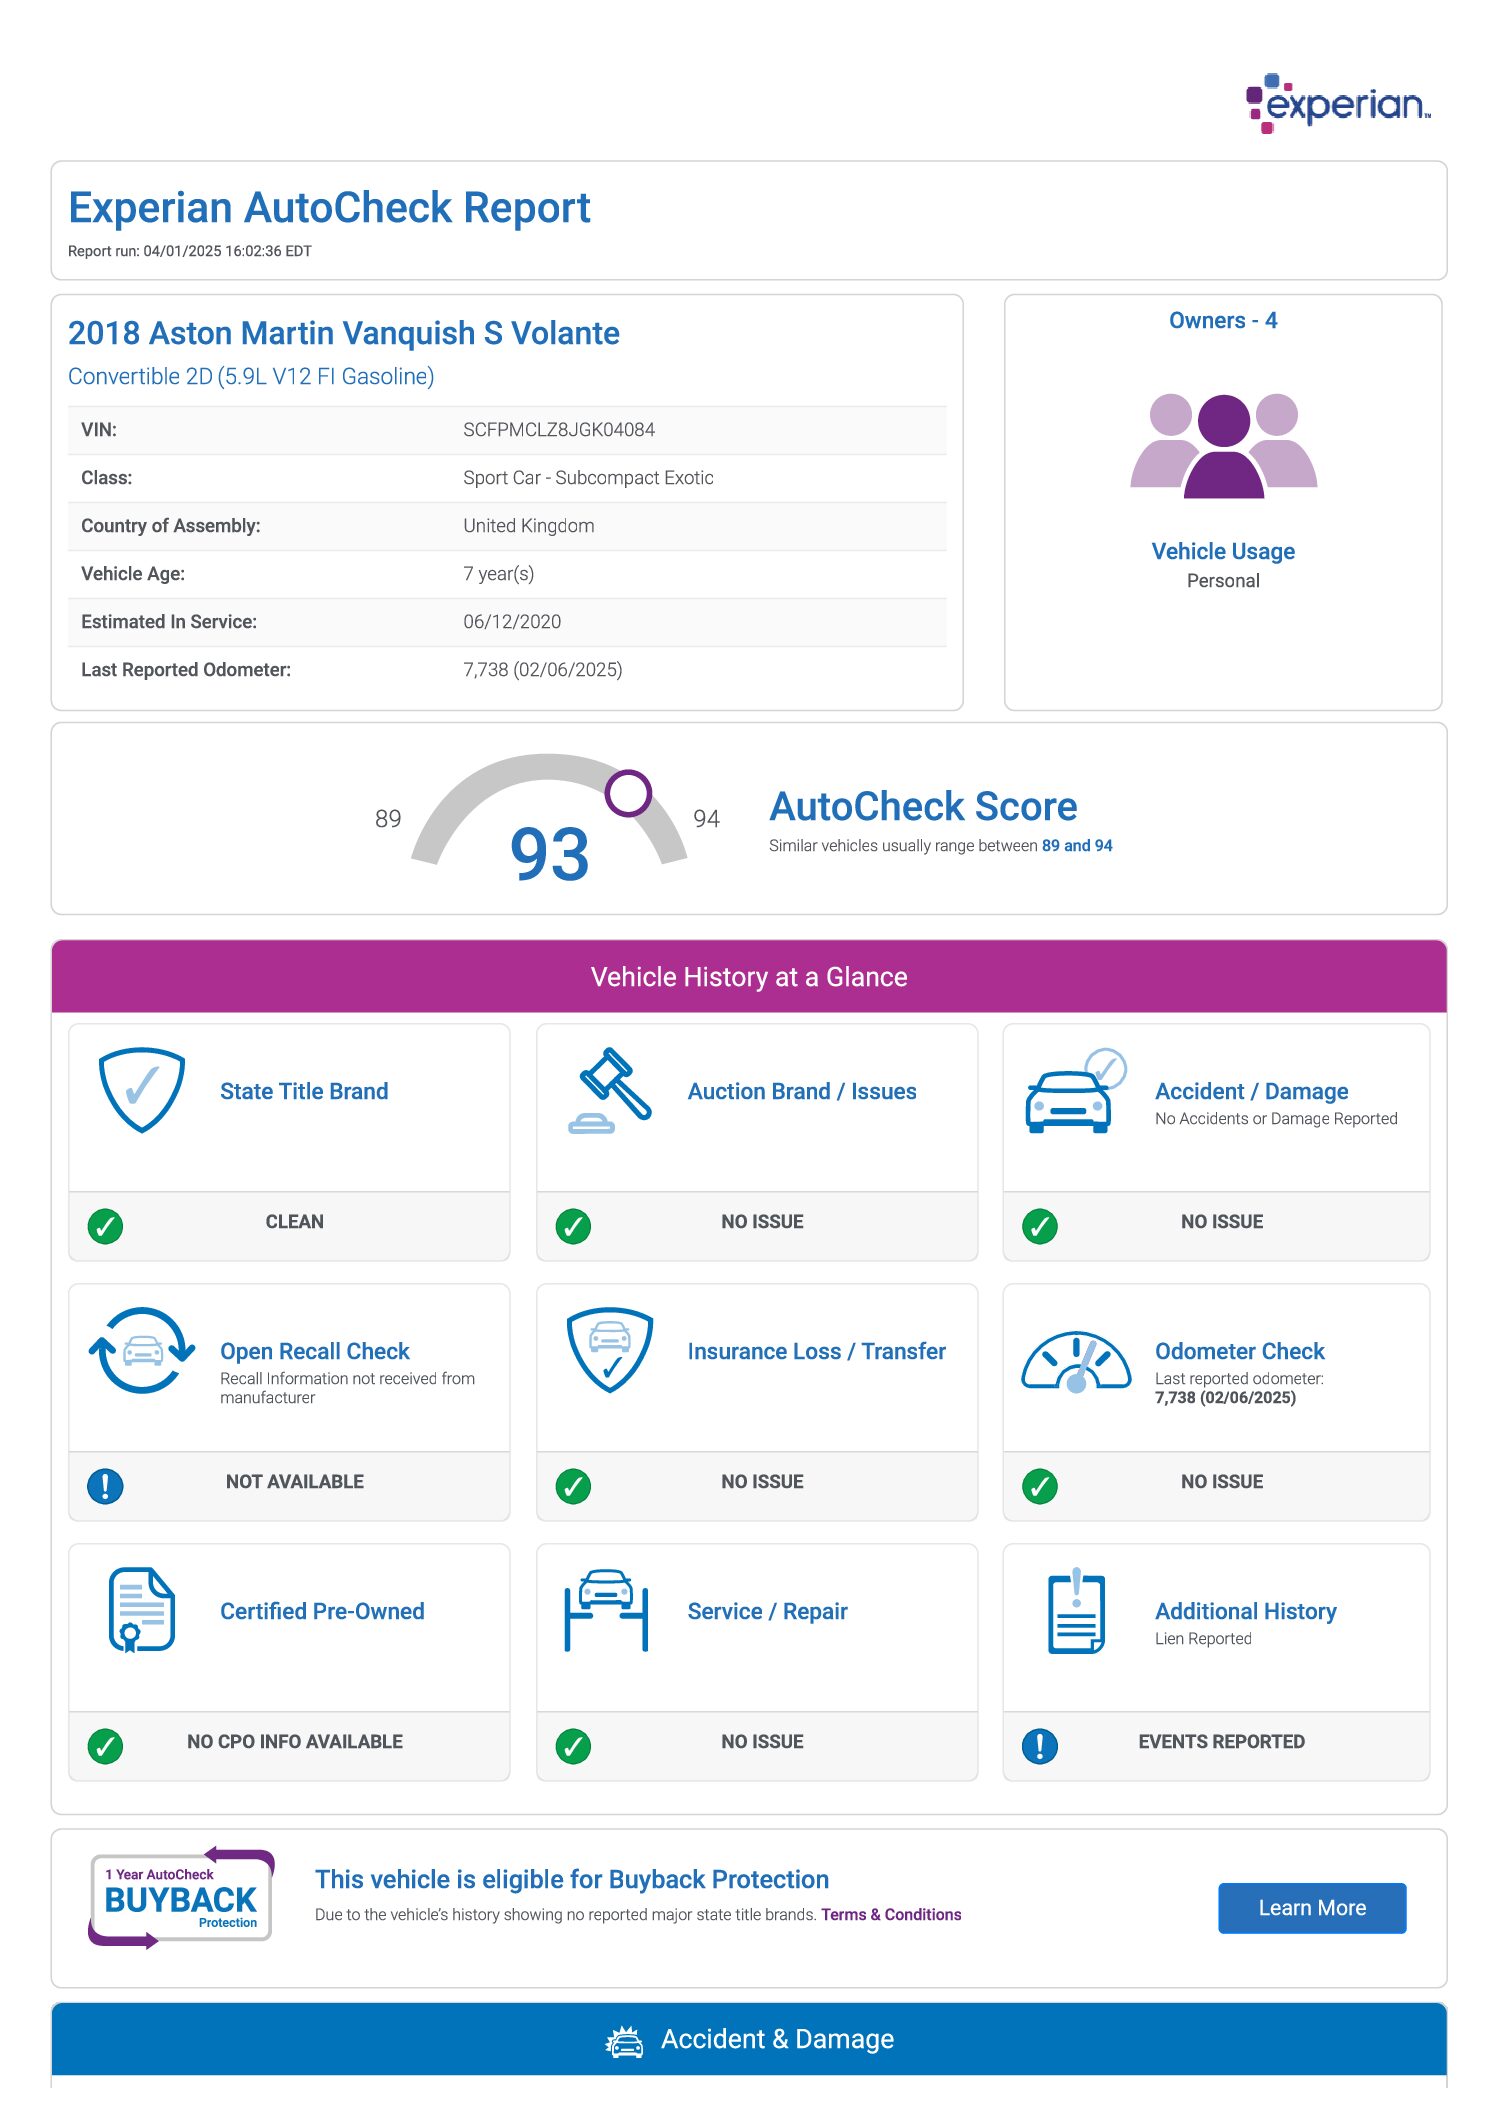This screenshot has height=2118, width=1497.
Task: Click the VIN value SCFPMCLZ8JGK04084
Action: (x=559, y=430)
